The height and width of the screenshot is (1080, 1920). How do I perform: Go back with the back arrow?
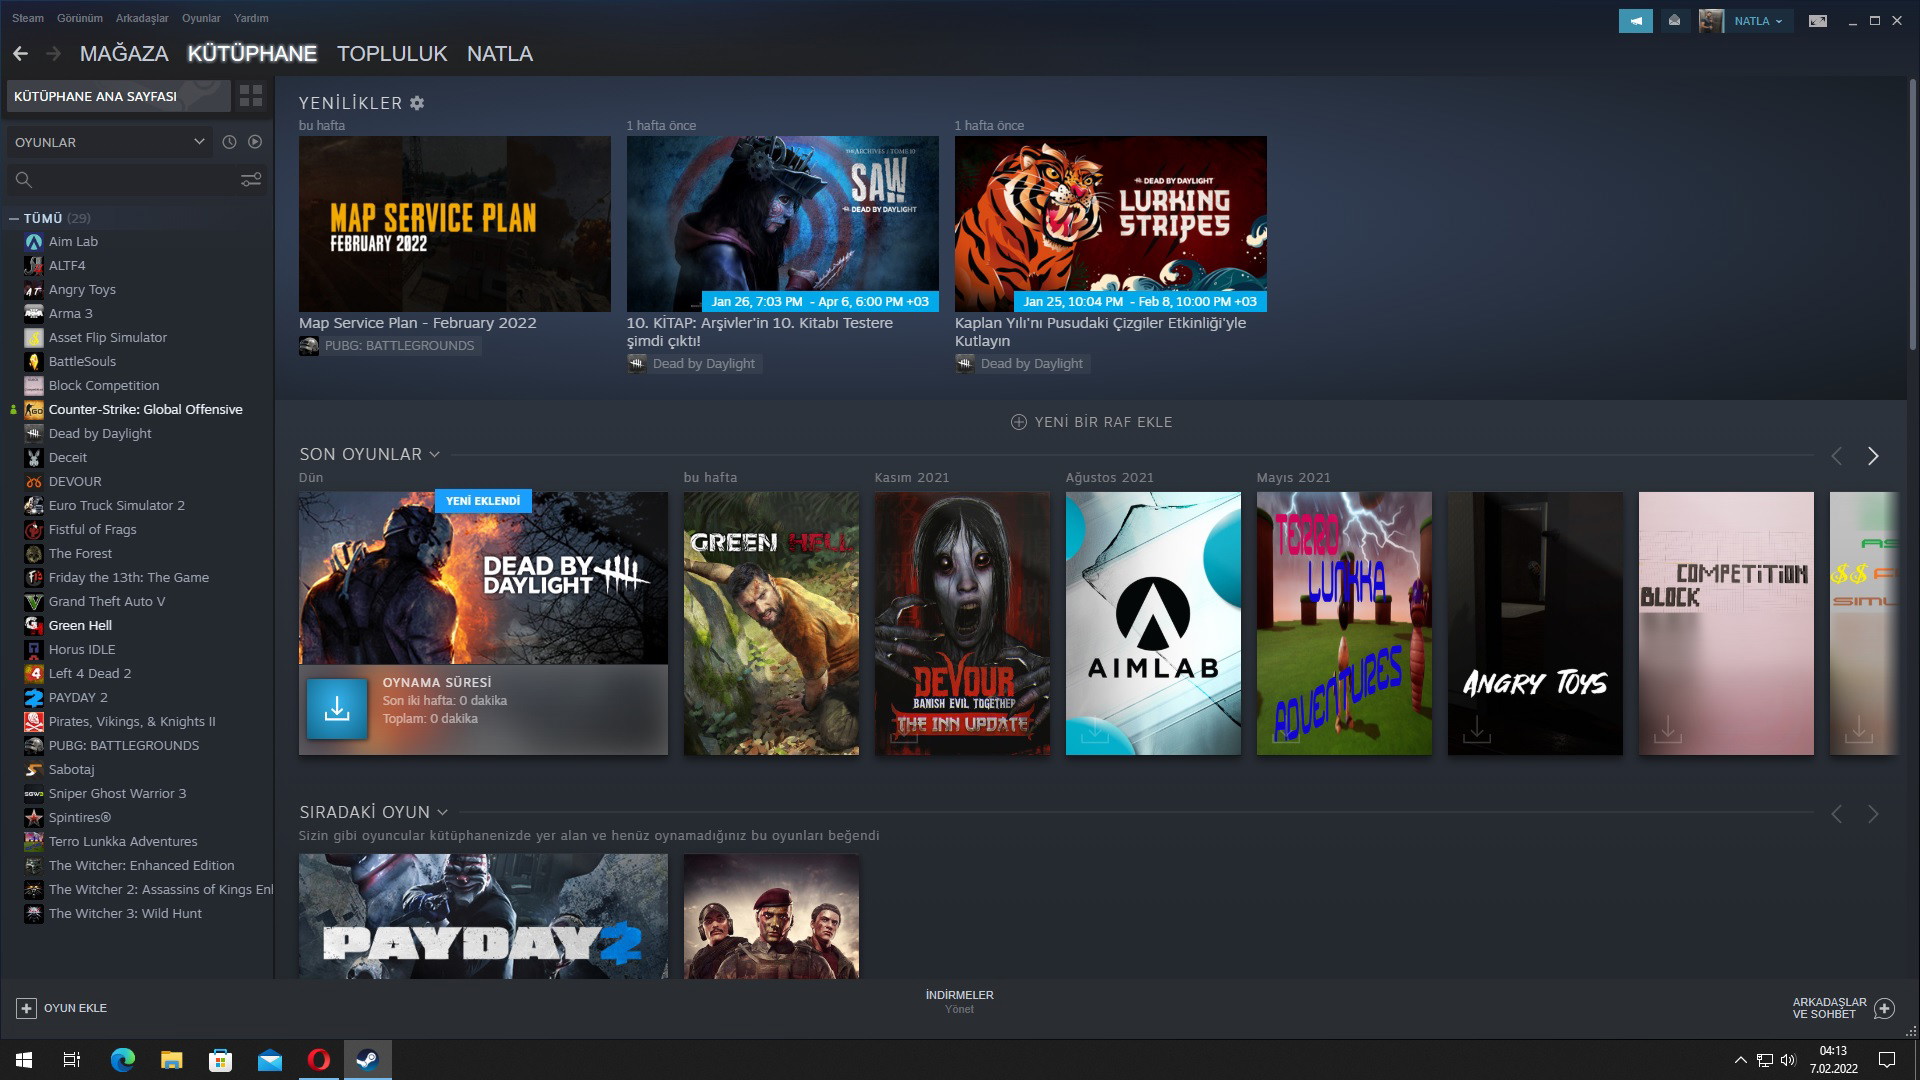click(20, 54)
